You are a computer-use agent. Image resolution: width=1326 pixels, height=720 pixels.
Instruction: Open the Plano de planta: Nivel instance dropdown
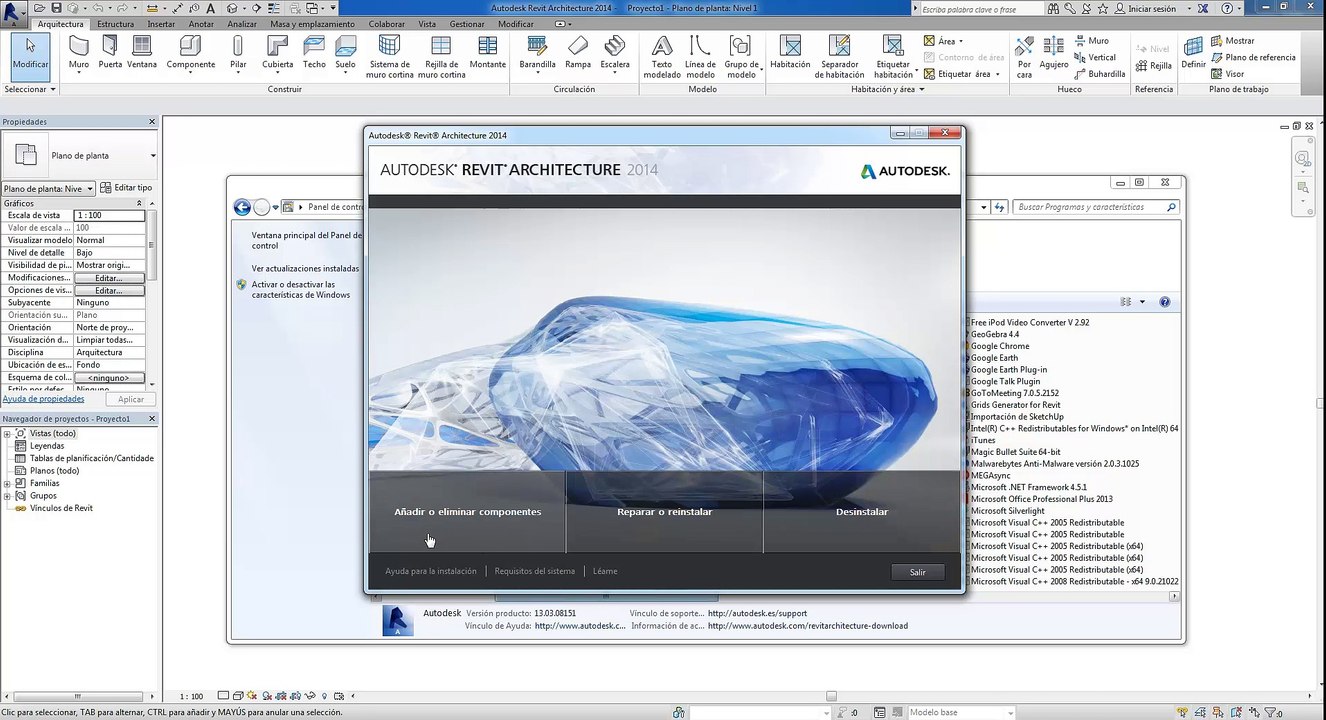point(49,188)
